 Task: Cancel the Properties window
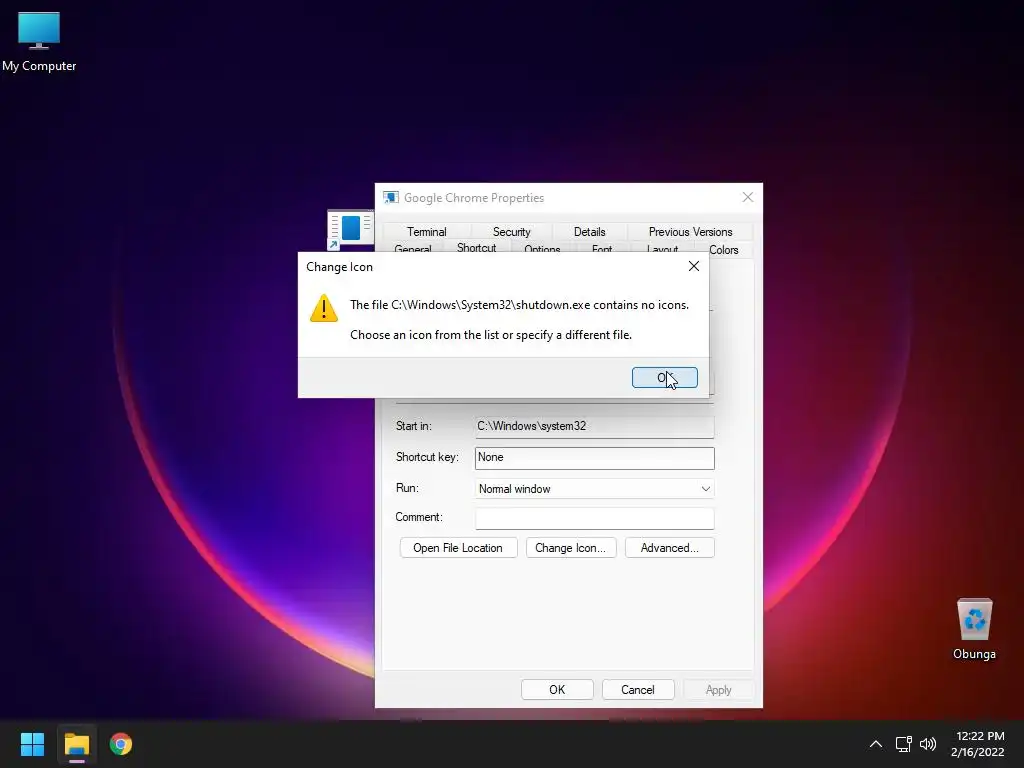tap(638, 690)
